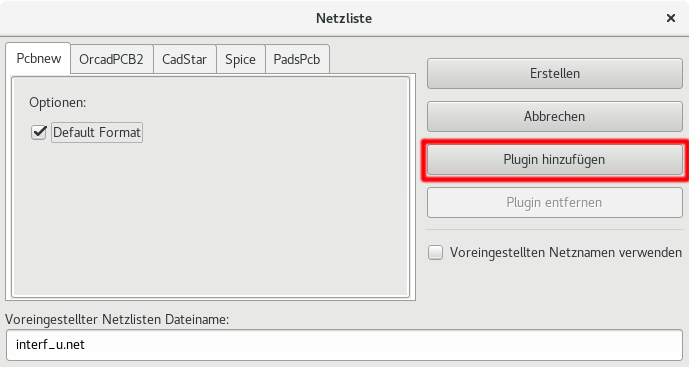The height and width of the screenshot is (367, 689).
Task: Cancel via the Abbrechen button
Action: click(555, 116)
